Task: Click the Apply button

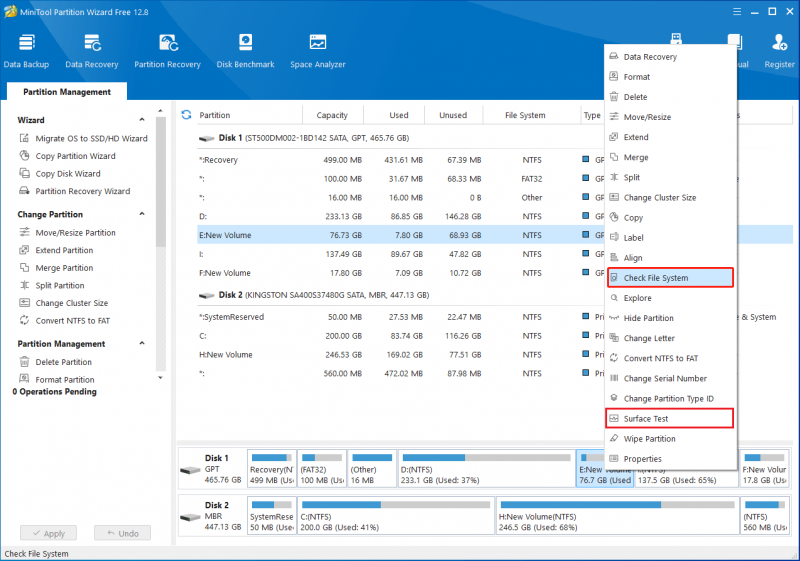Action: pos(48,533)
